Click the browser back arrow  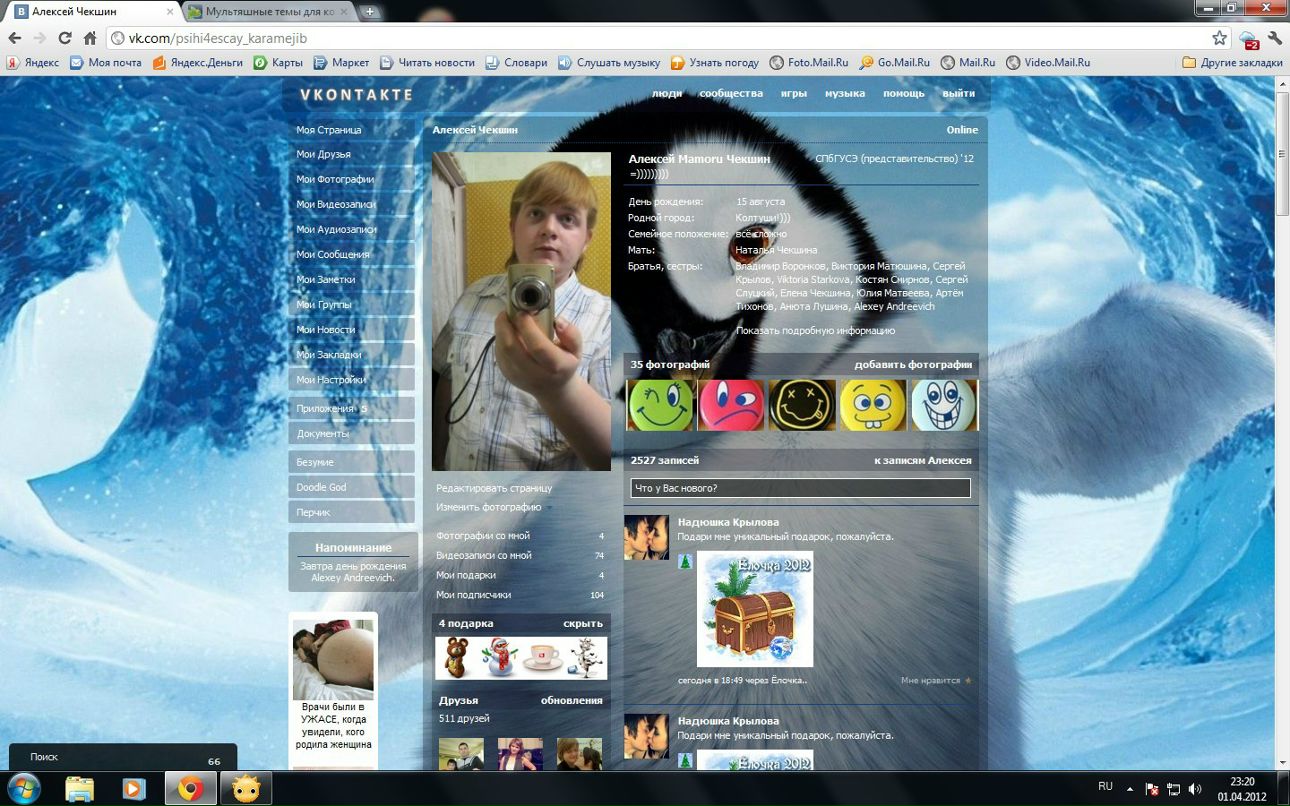[15, 38]
